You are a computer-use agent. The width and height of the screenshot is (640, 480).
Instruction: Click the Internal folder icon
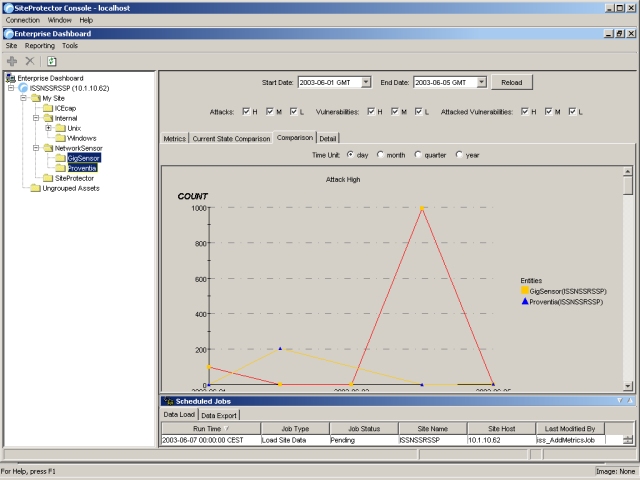click(x=48, y=118)
